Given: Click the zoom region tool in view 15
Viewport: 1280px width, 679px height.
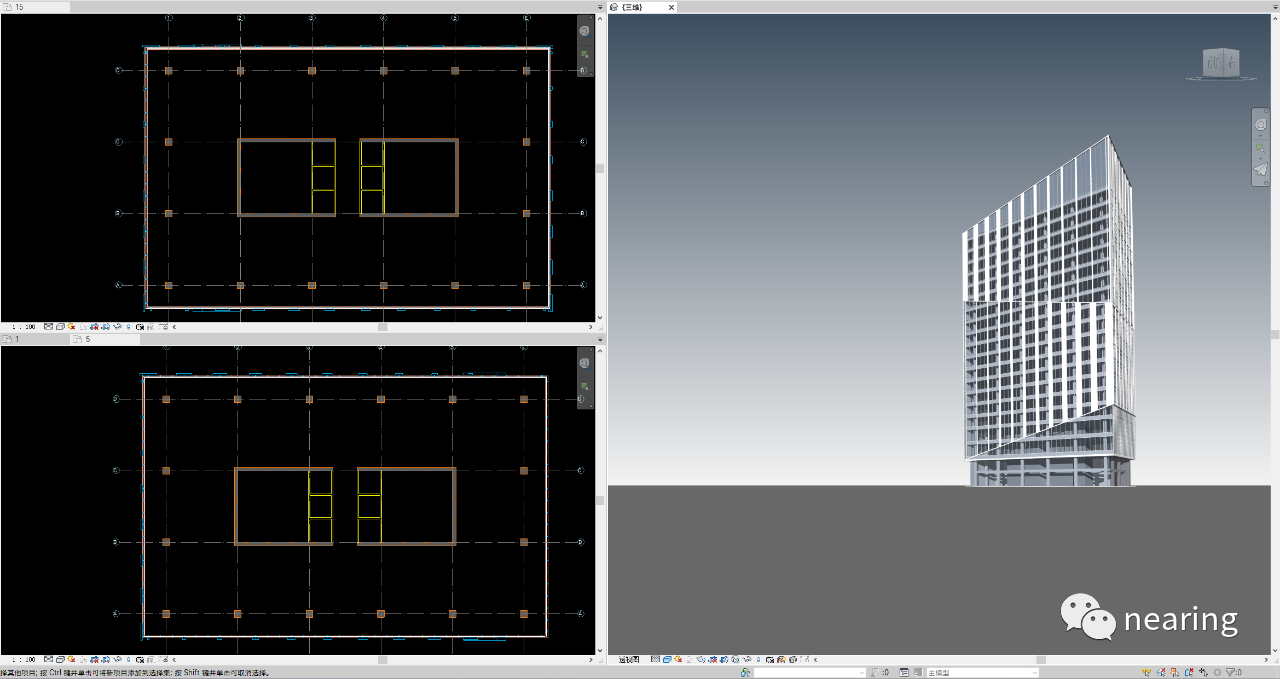Looking at the screenshot, I should coord(585,53).
